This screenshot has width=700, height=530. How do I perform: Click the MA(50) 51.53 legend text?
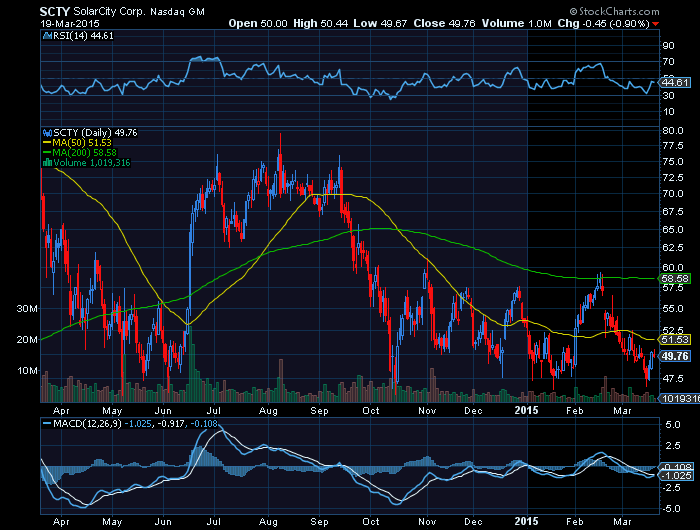tap(82, 143)
